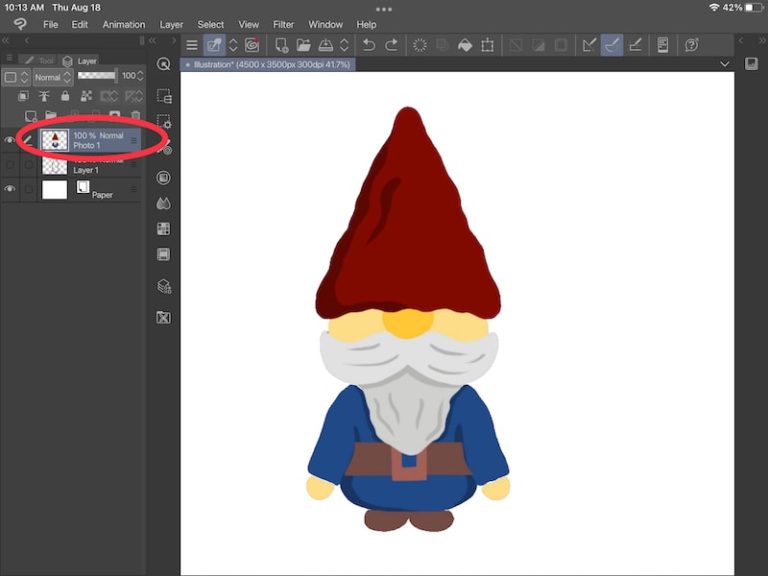
Task: Open the layer color palette dropdown
Action: pos(16,77)
